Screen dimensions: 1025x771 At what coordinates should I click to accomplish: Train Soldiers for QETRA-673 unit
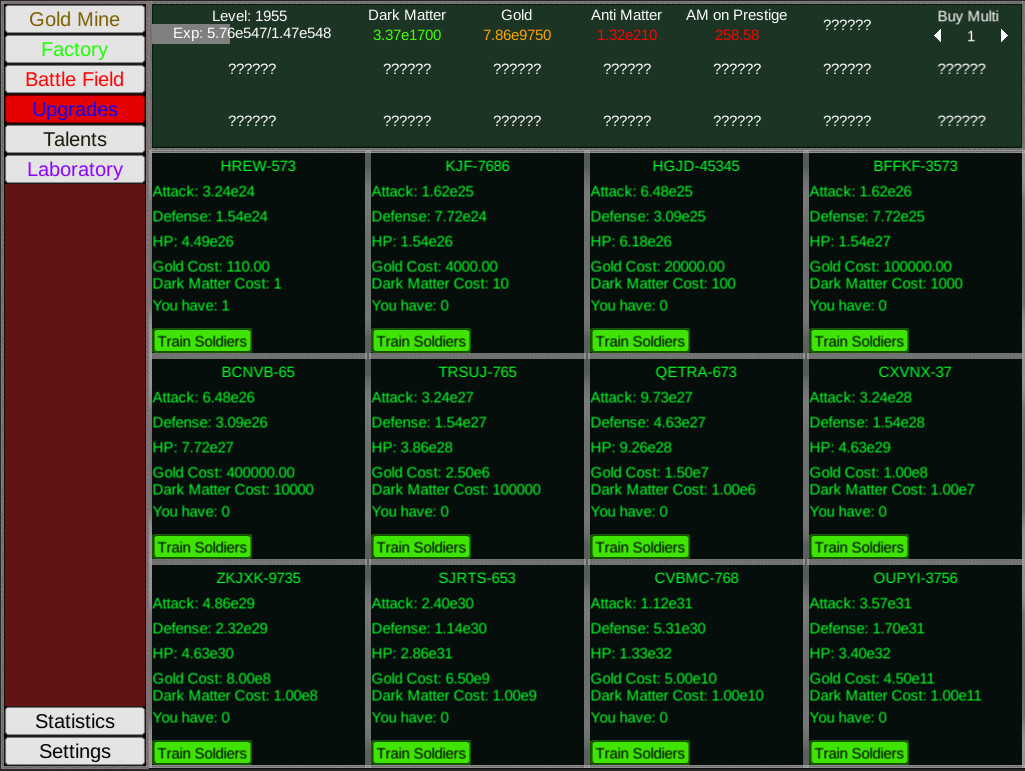tap(640, 547)
